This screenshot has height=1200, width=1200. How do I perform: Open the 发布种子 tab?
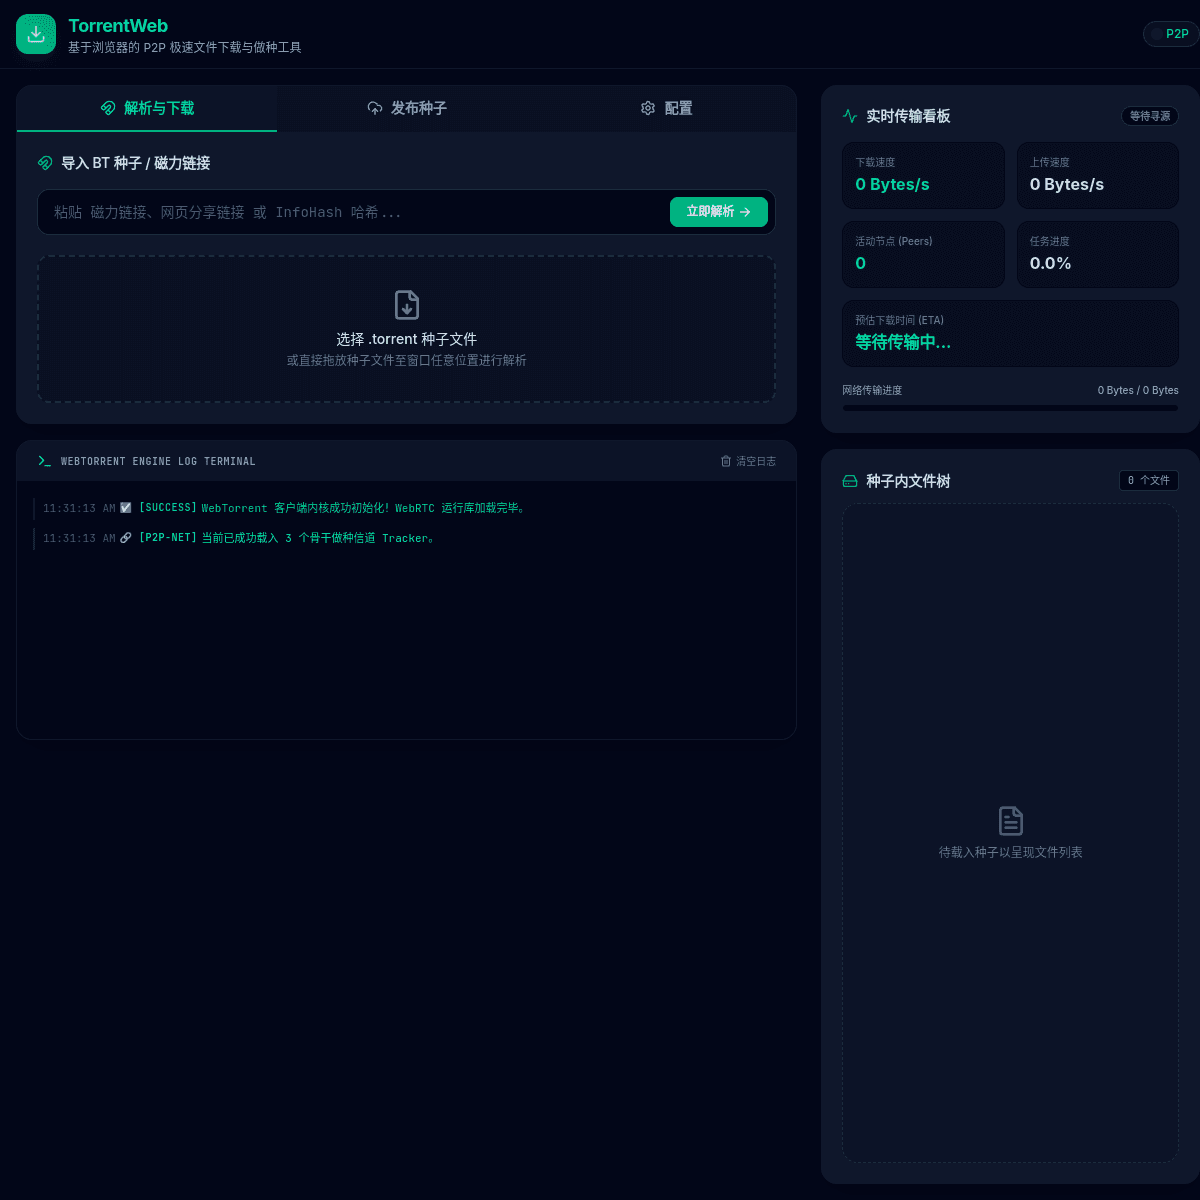point(407,109)
